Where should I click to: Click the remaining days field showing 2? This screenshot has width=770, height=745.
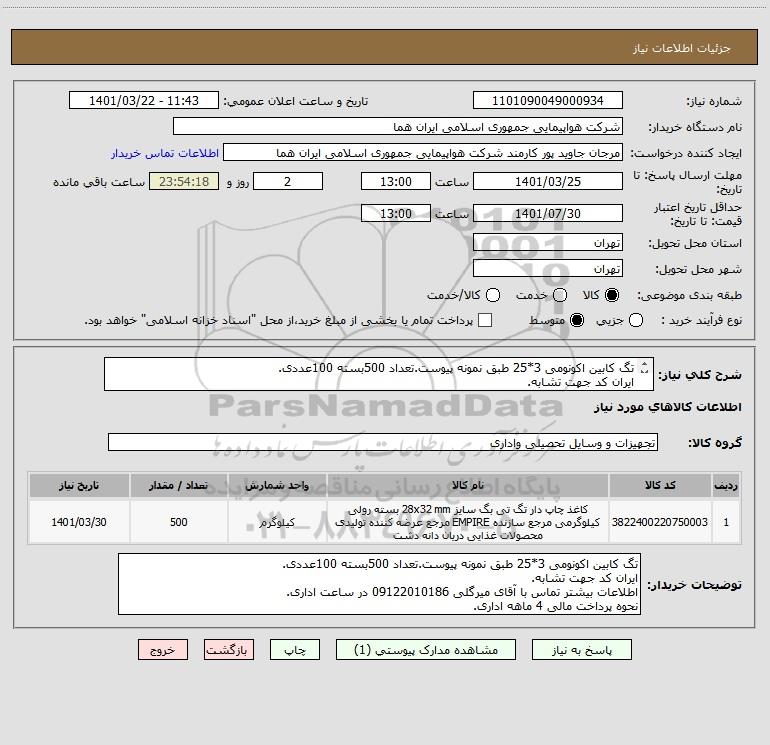[x=288, y=181]
